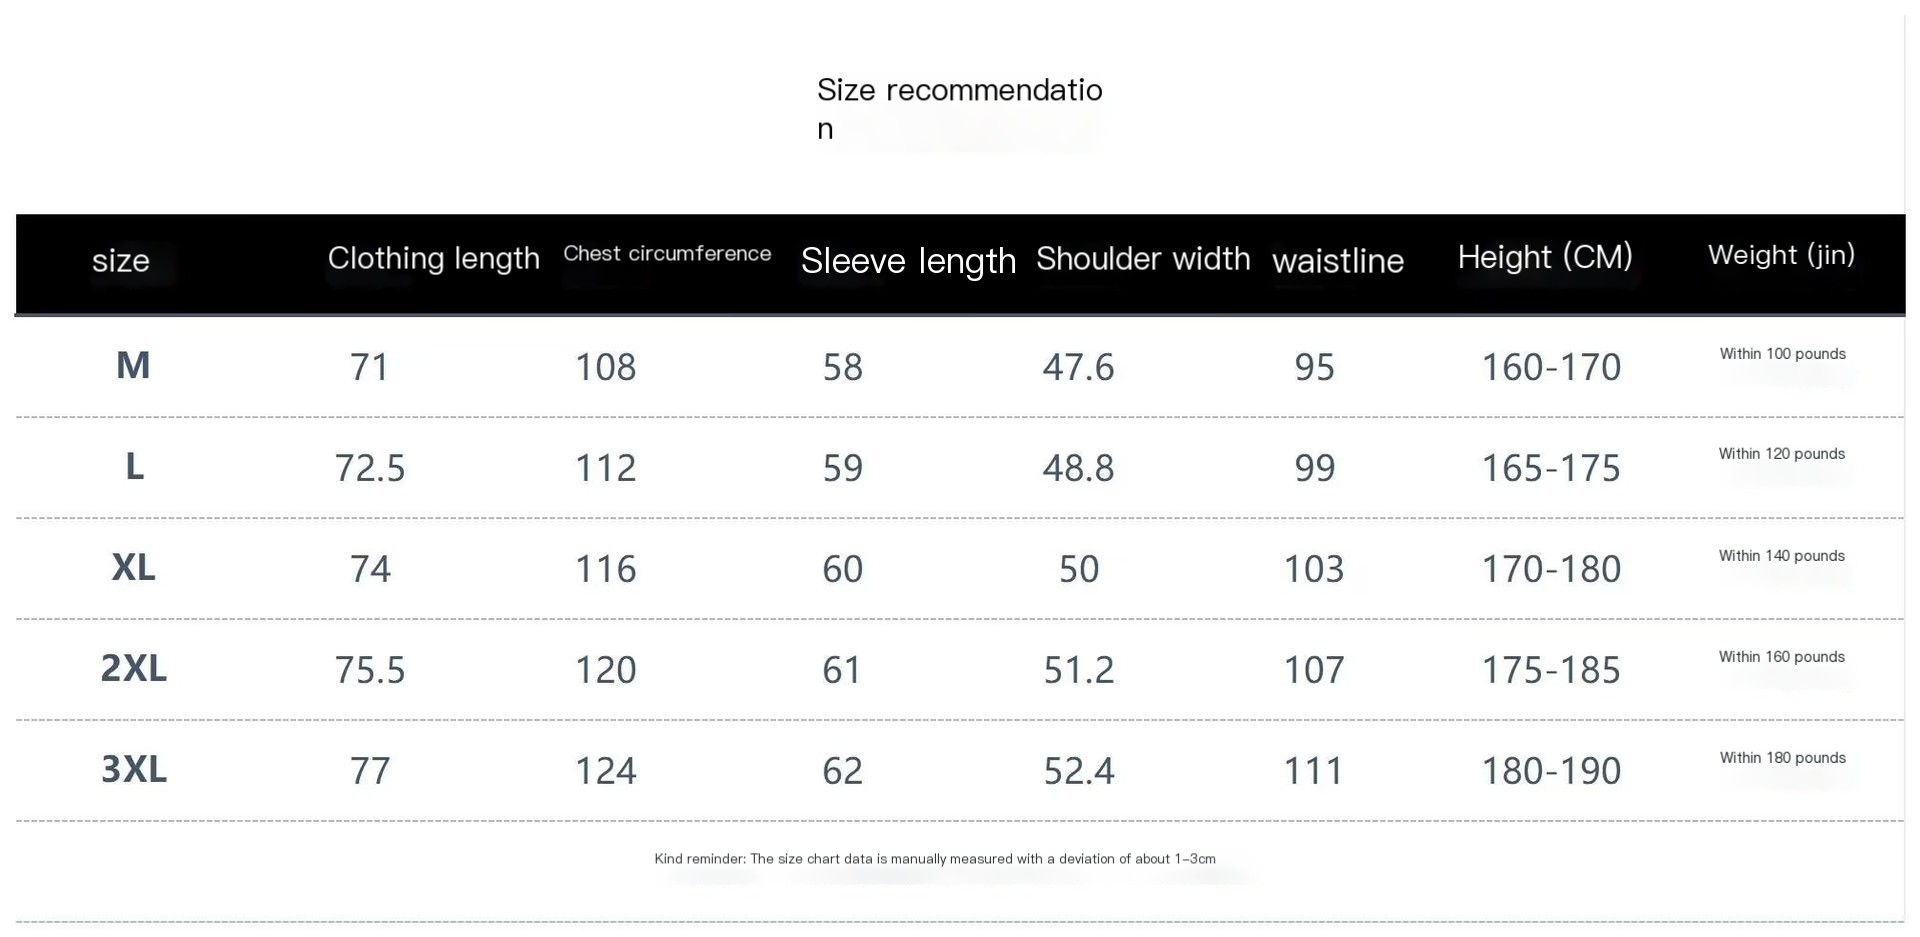Select the 170-180 height value
Screen dimensions: 1920x937
1550,569
